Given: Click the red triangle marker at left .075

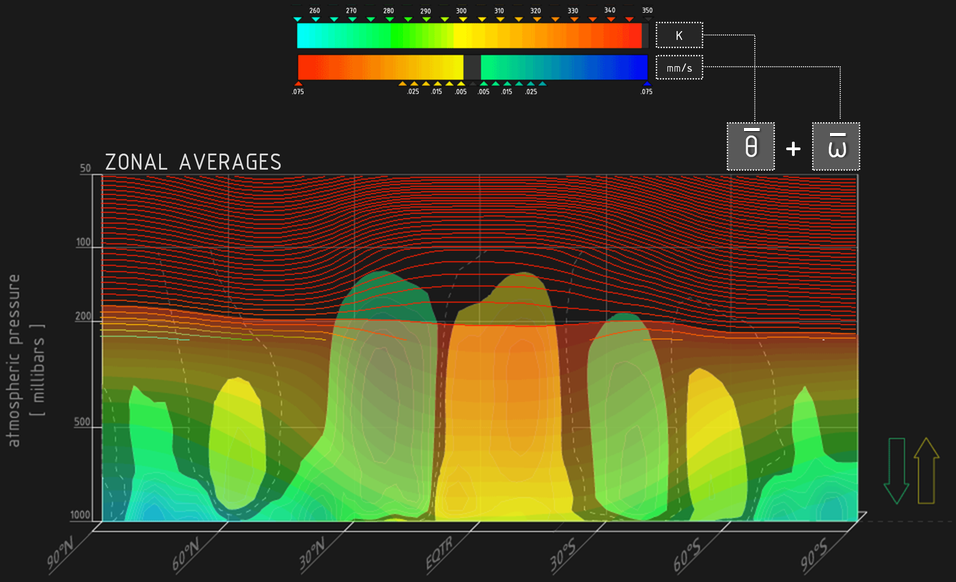Looking at the screenshot, I should point(298,84).
